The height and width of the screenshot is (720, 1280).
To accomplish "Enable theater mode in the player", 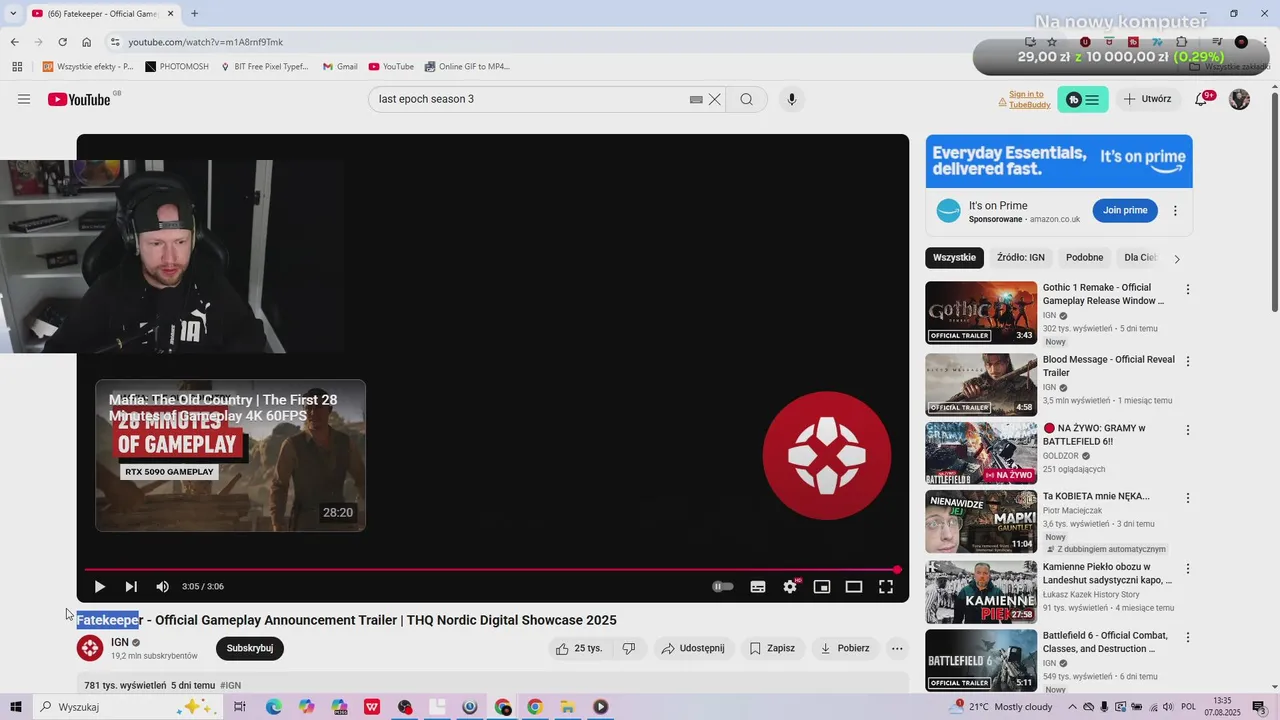I will coord(854,587).
